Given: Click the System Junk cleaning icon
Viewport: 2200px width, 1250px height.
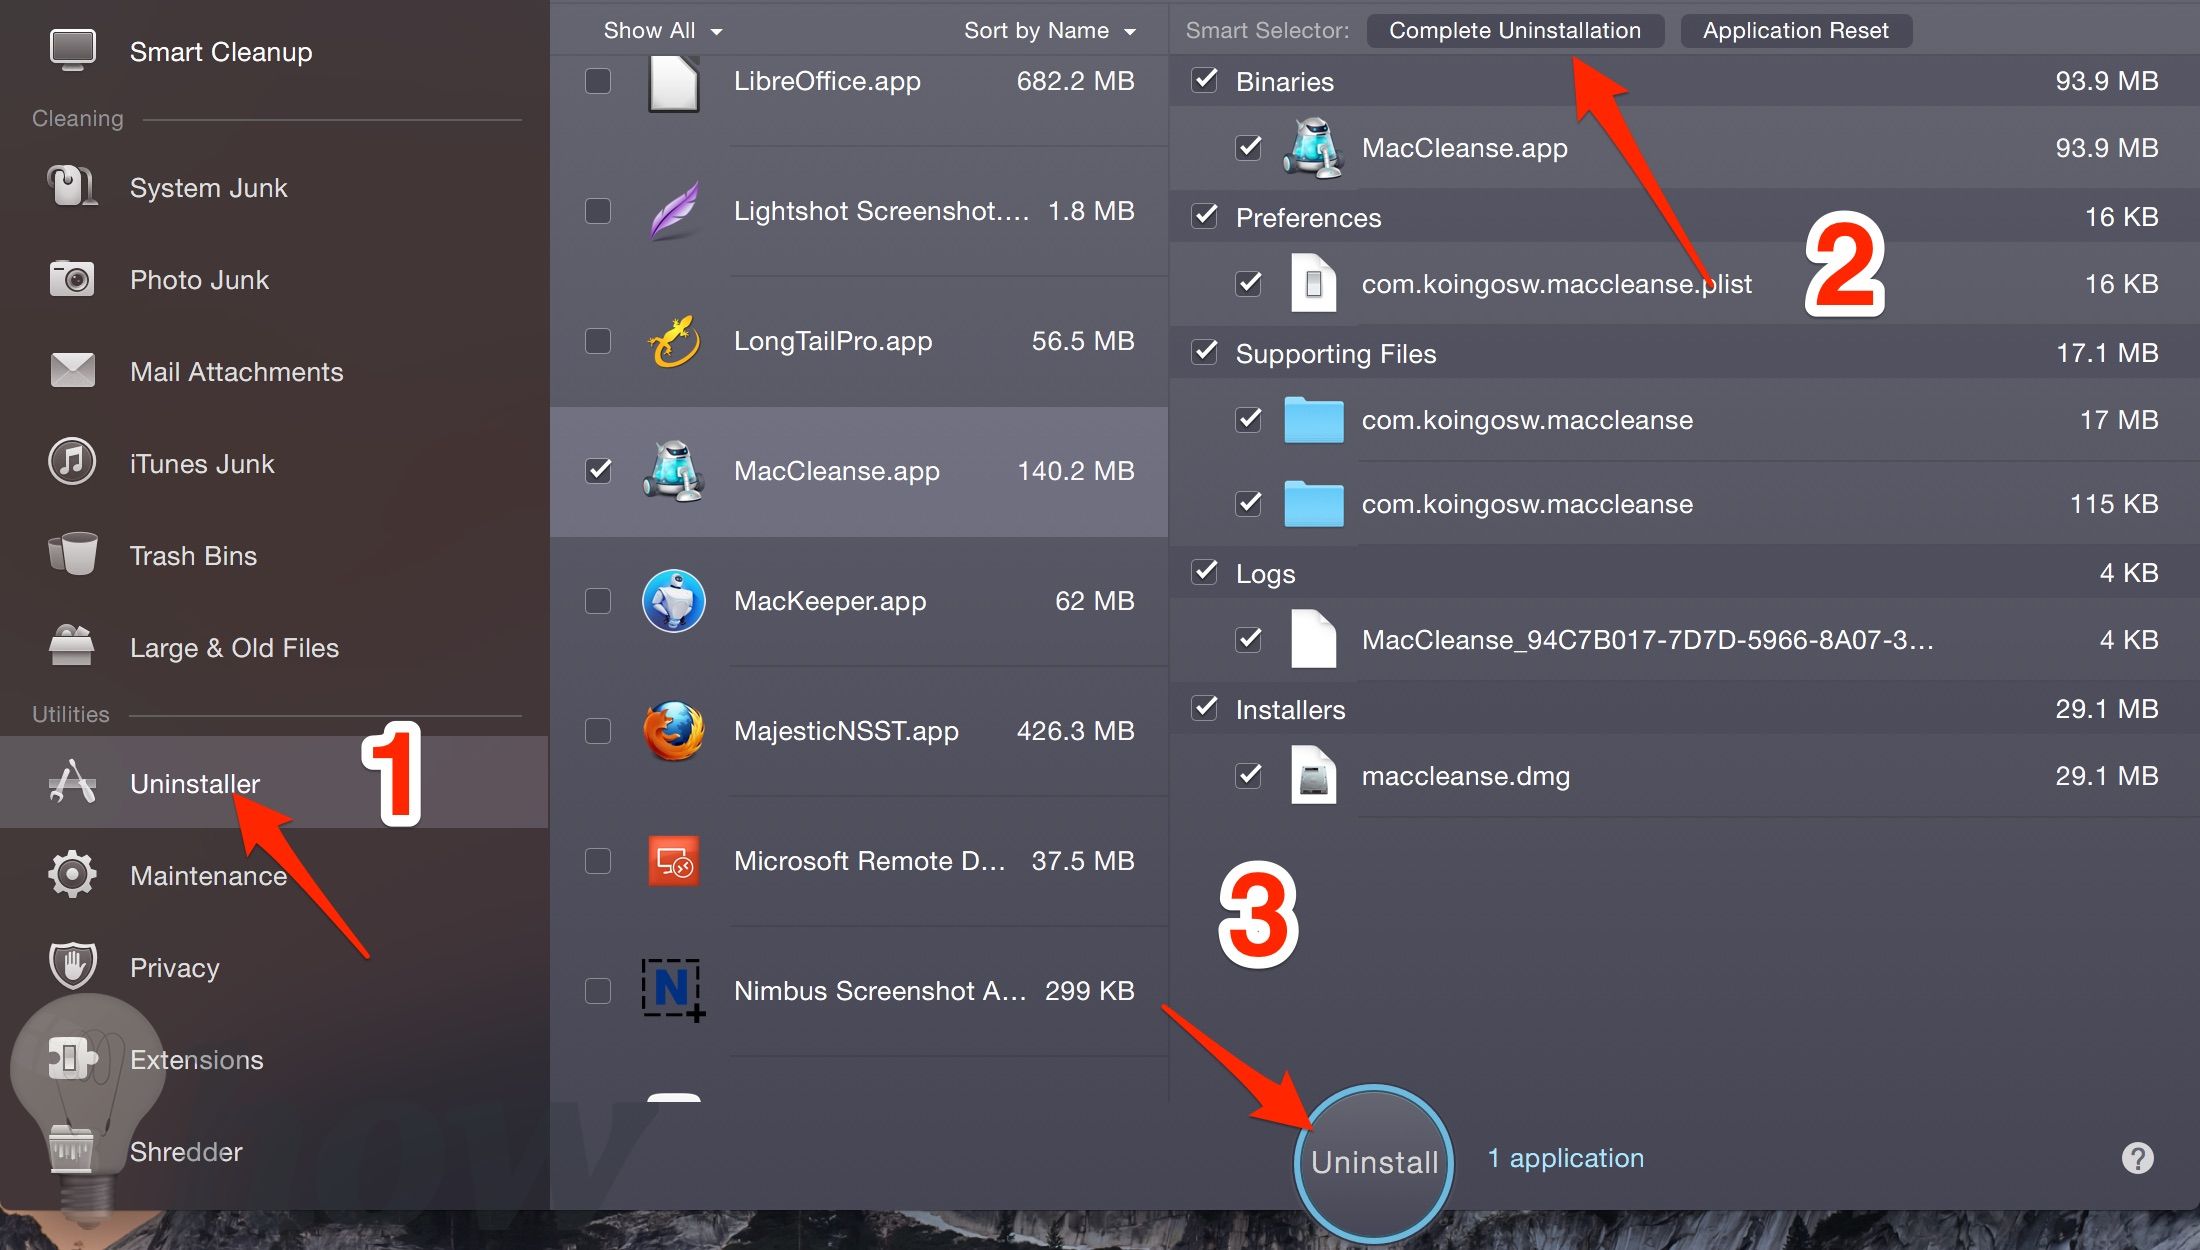Looking at the screenshot, I should [x=70, y=186].
